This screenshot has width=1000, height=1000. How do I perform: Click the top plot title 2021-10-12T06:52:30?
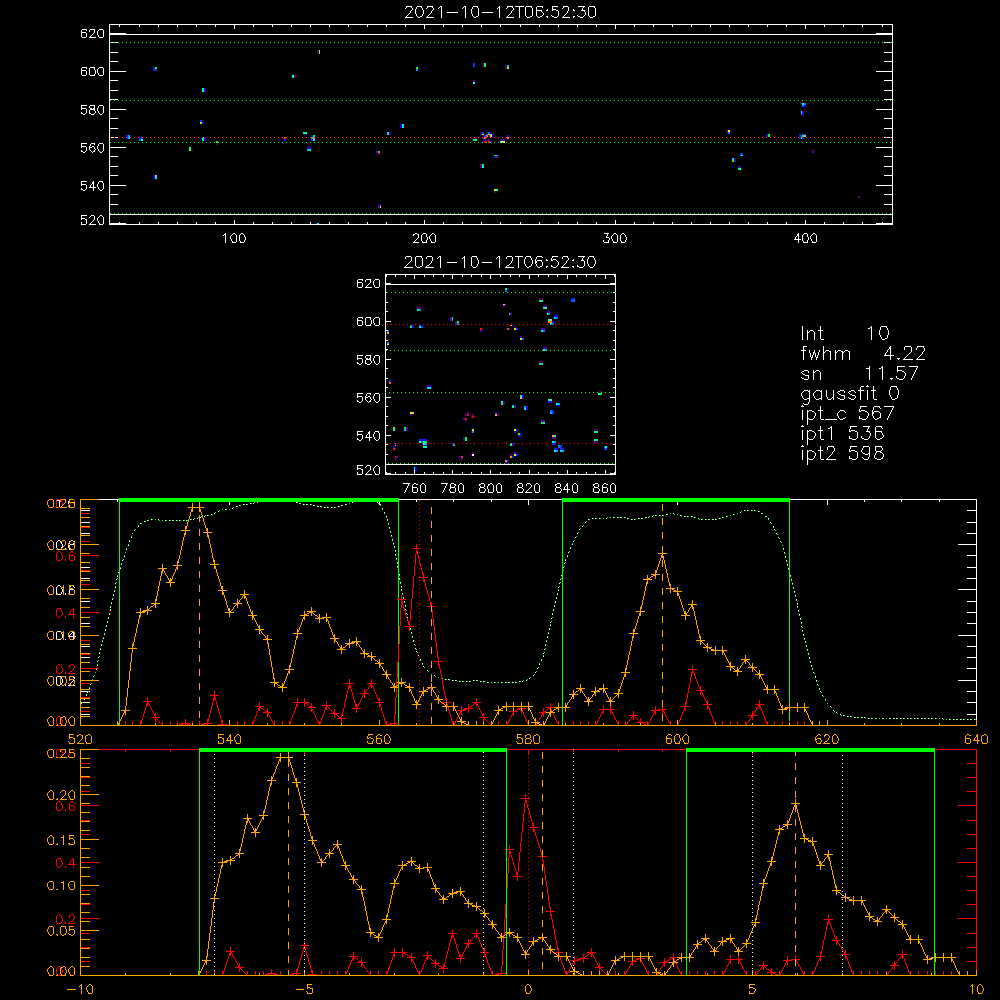[501, 12]
